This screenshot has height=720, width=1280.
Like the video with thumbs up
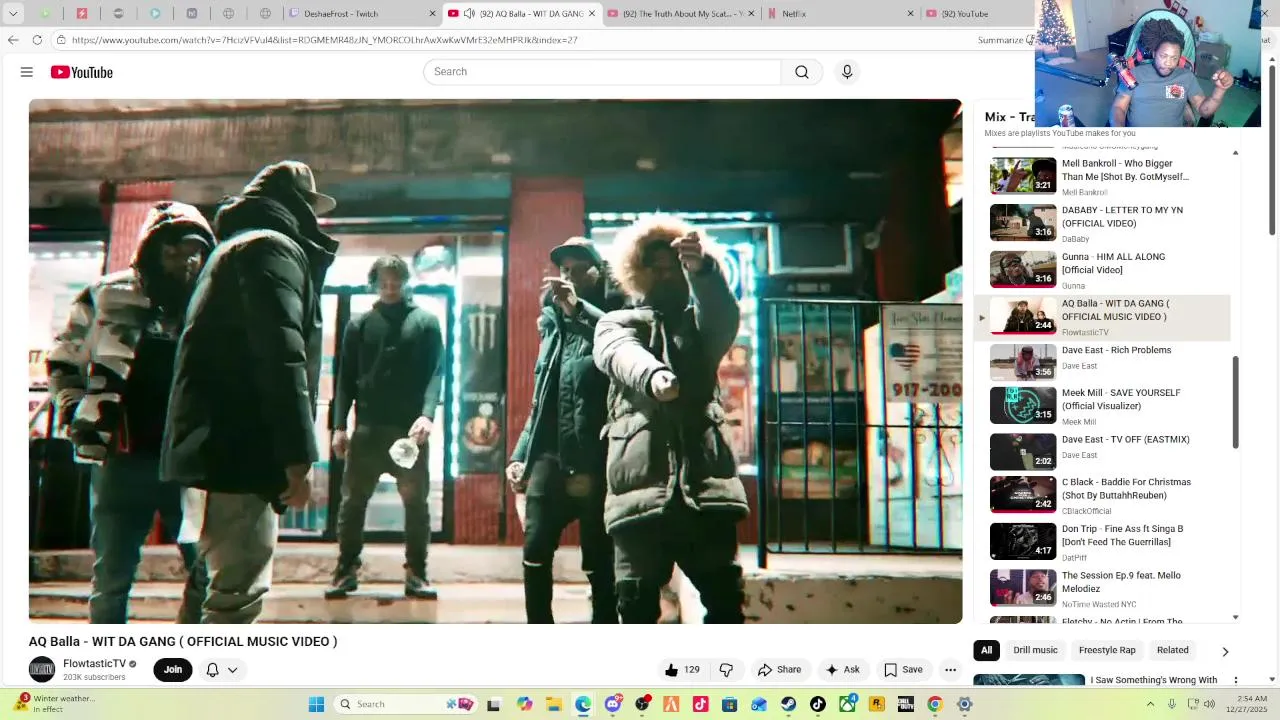coord(682,670)
